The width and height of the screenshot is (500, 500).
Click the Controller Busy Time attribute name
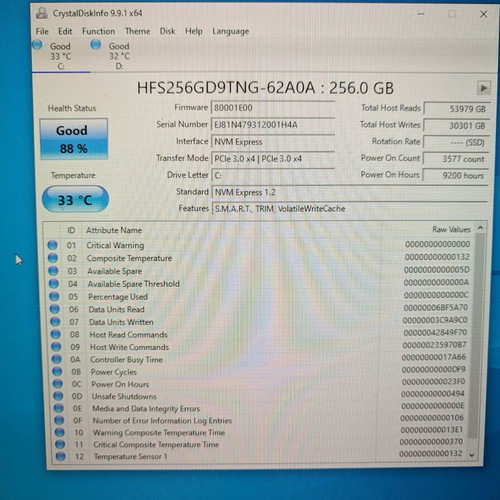click(127, 359)
